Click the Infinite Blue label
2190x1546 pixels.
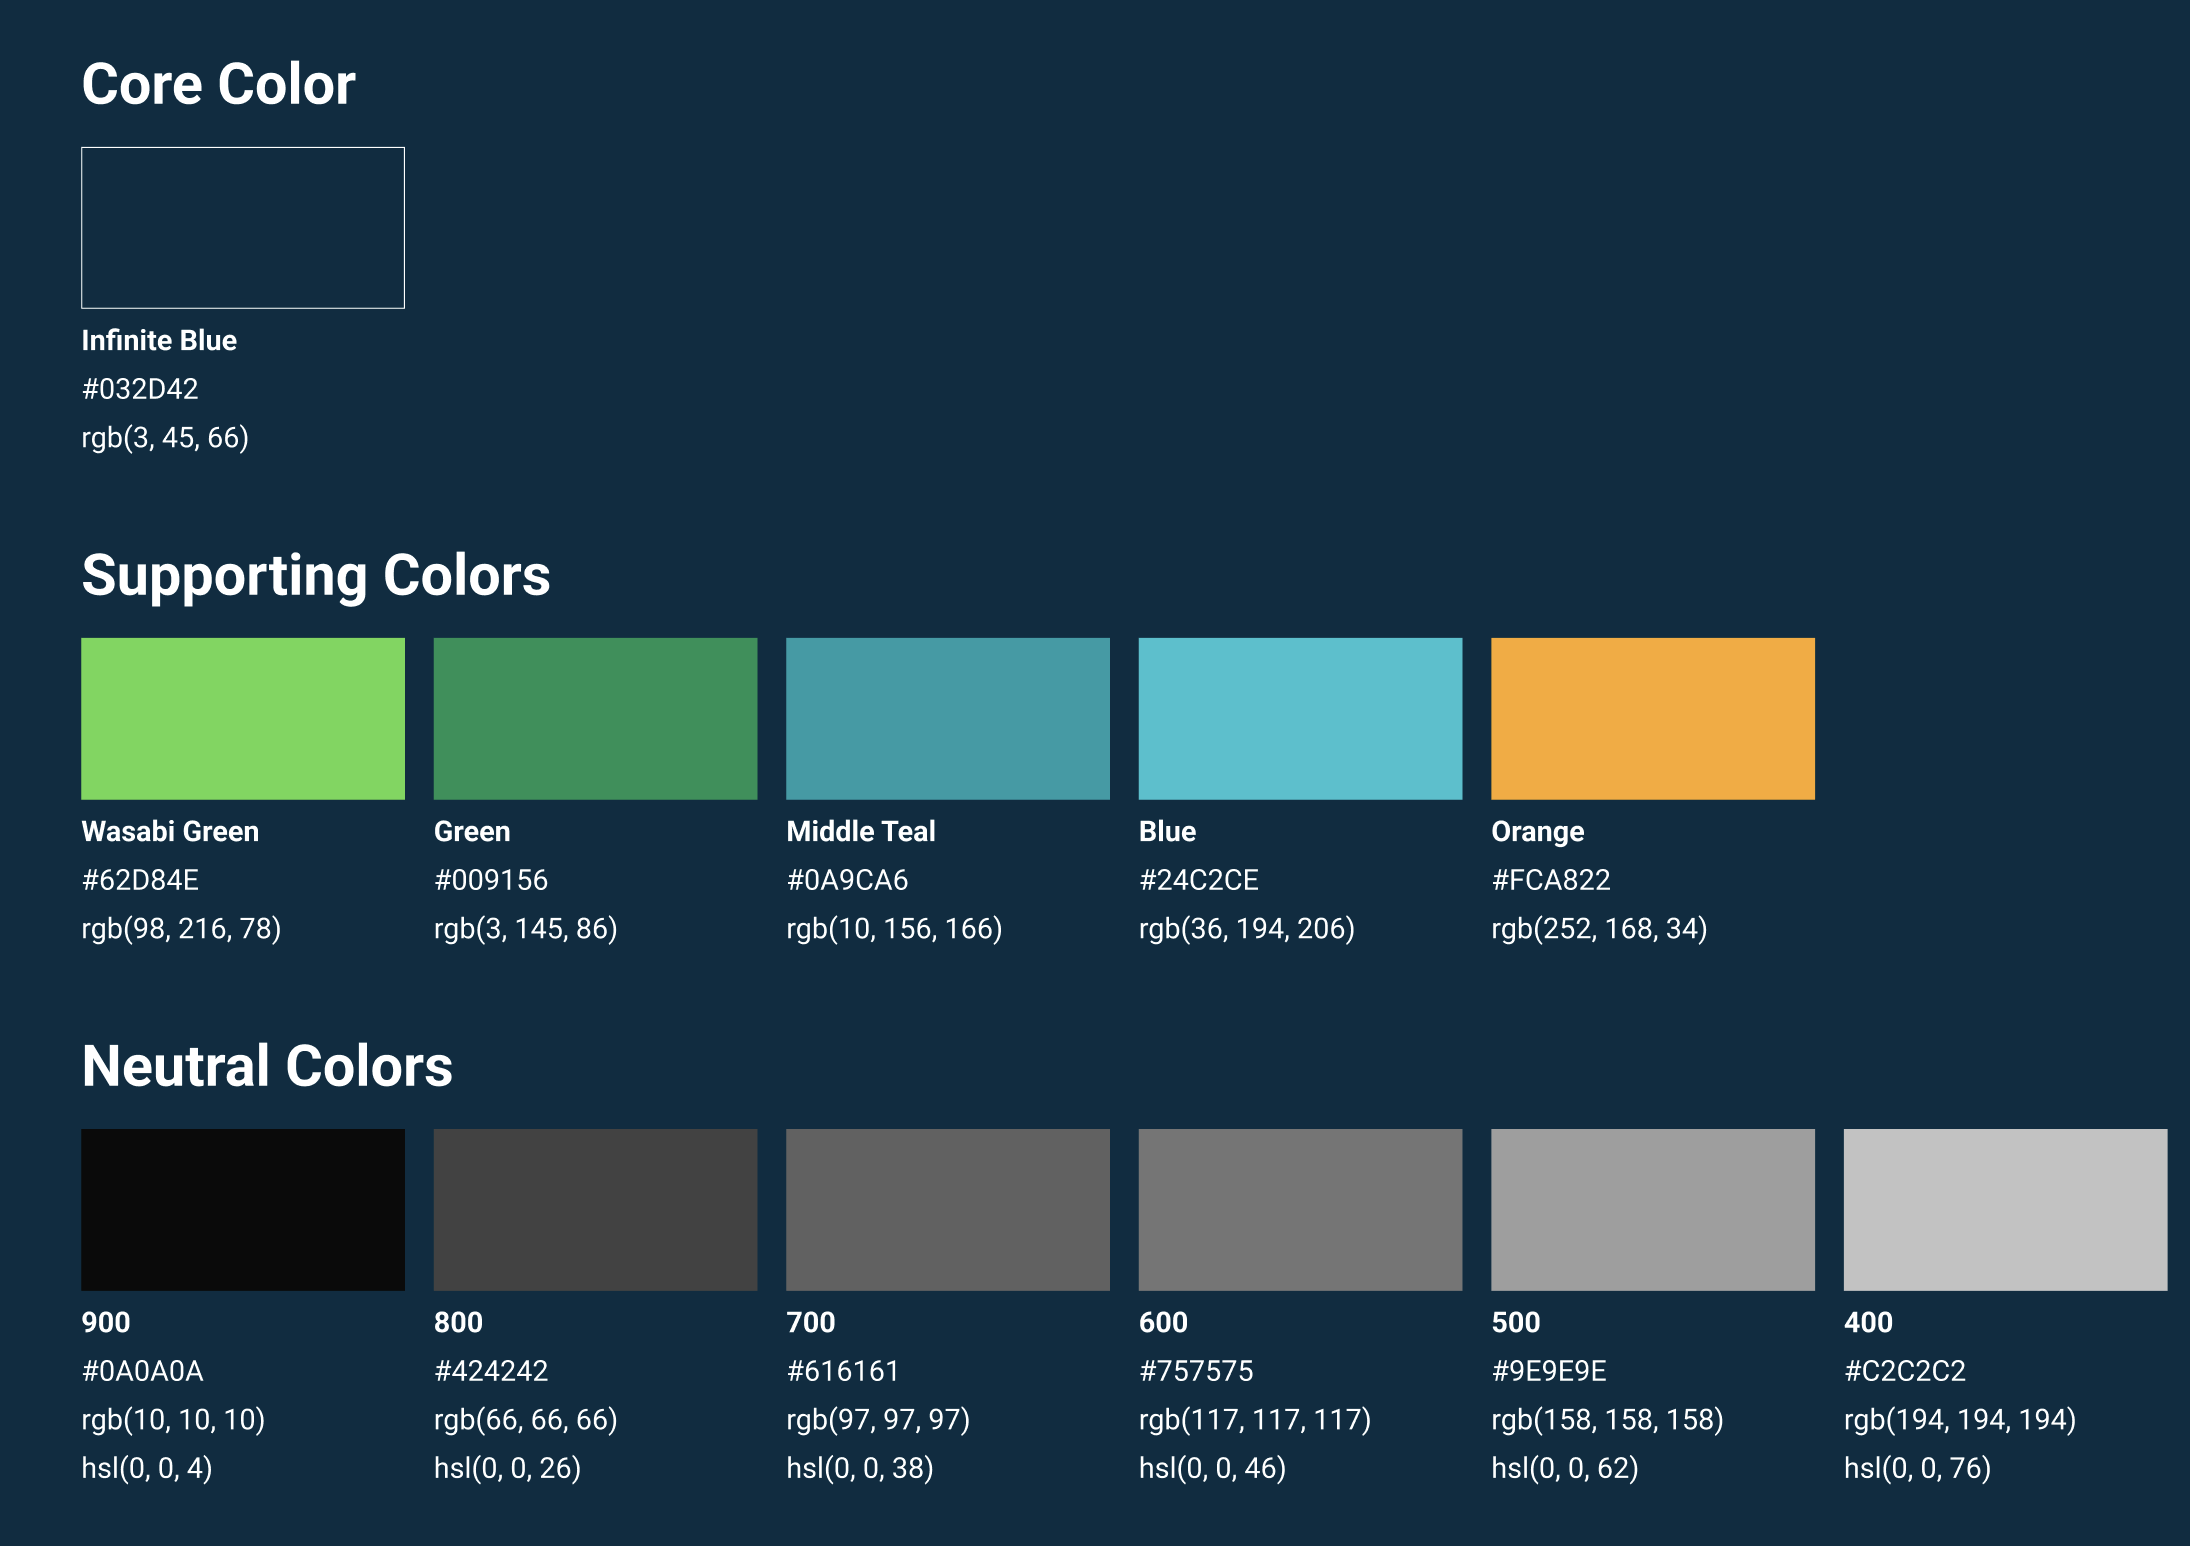pyautogui.click(x=159, y=341)
